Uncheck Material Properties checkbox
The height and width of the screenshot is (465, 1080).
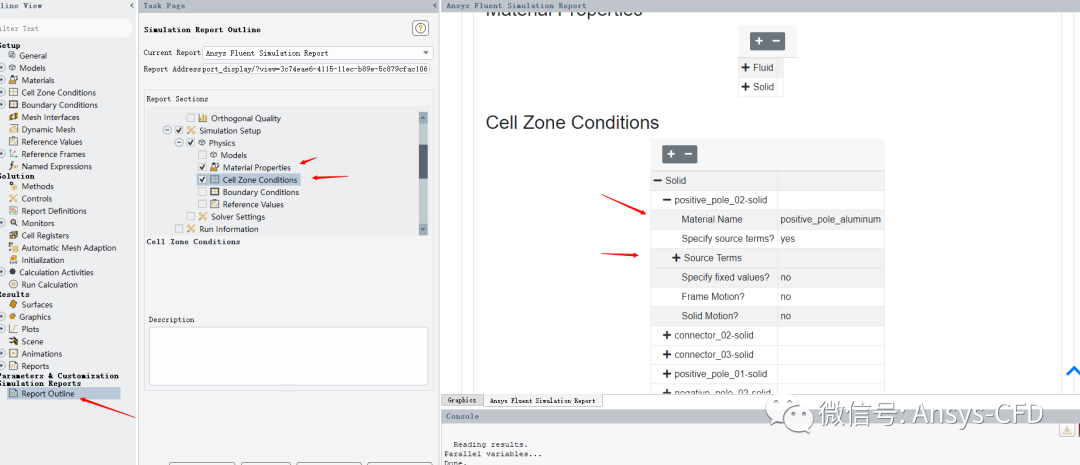tap(202, 167)
